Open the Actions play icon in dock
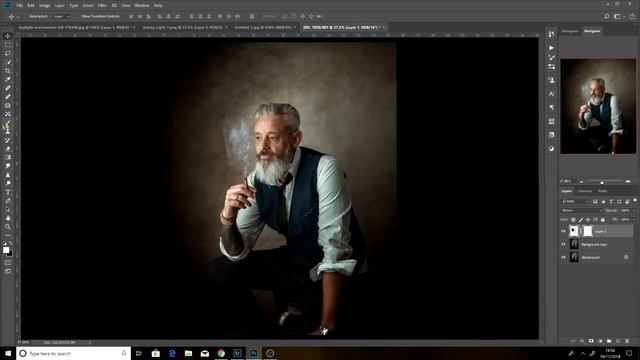Viewport: 640px width, 360px height. coord(551,48)
